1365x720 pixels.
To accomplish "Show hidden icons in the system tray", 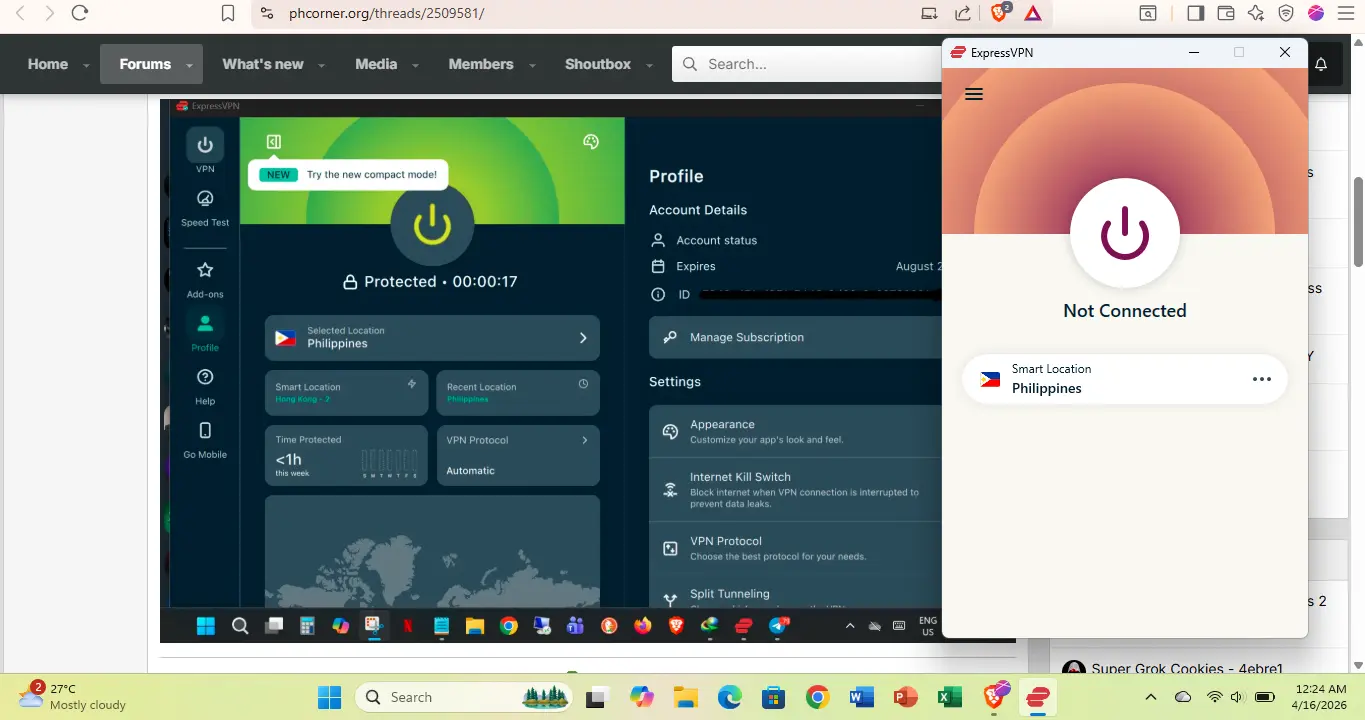I will tap(1150, 697).
